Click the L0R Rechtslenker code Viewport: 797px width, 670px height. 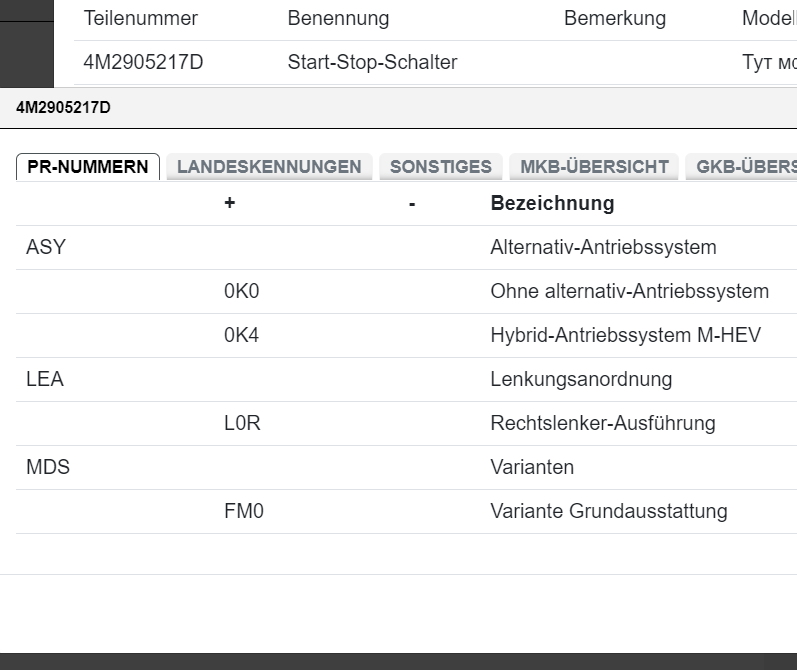click(x=242, y=423)
